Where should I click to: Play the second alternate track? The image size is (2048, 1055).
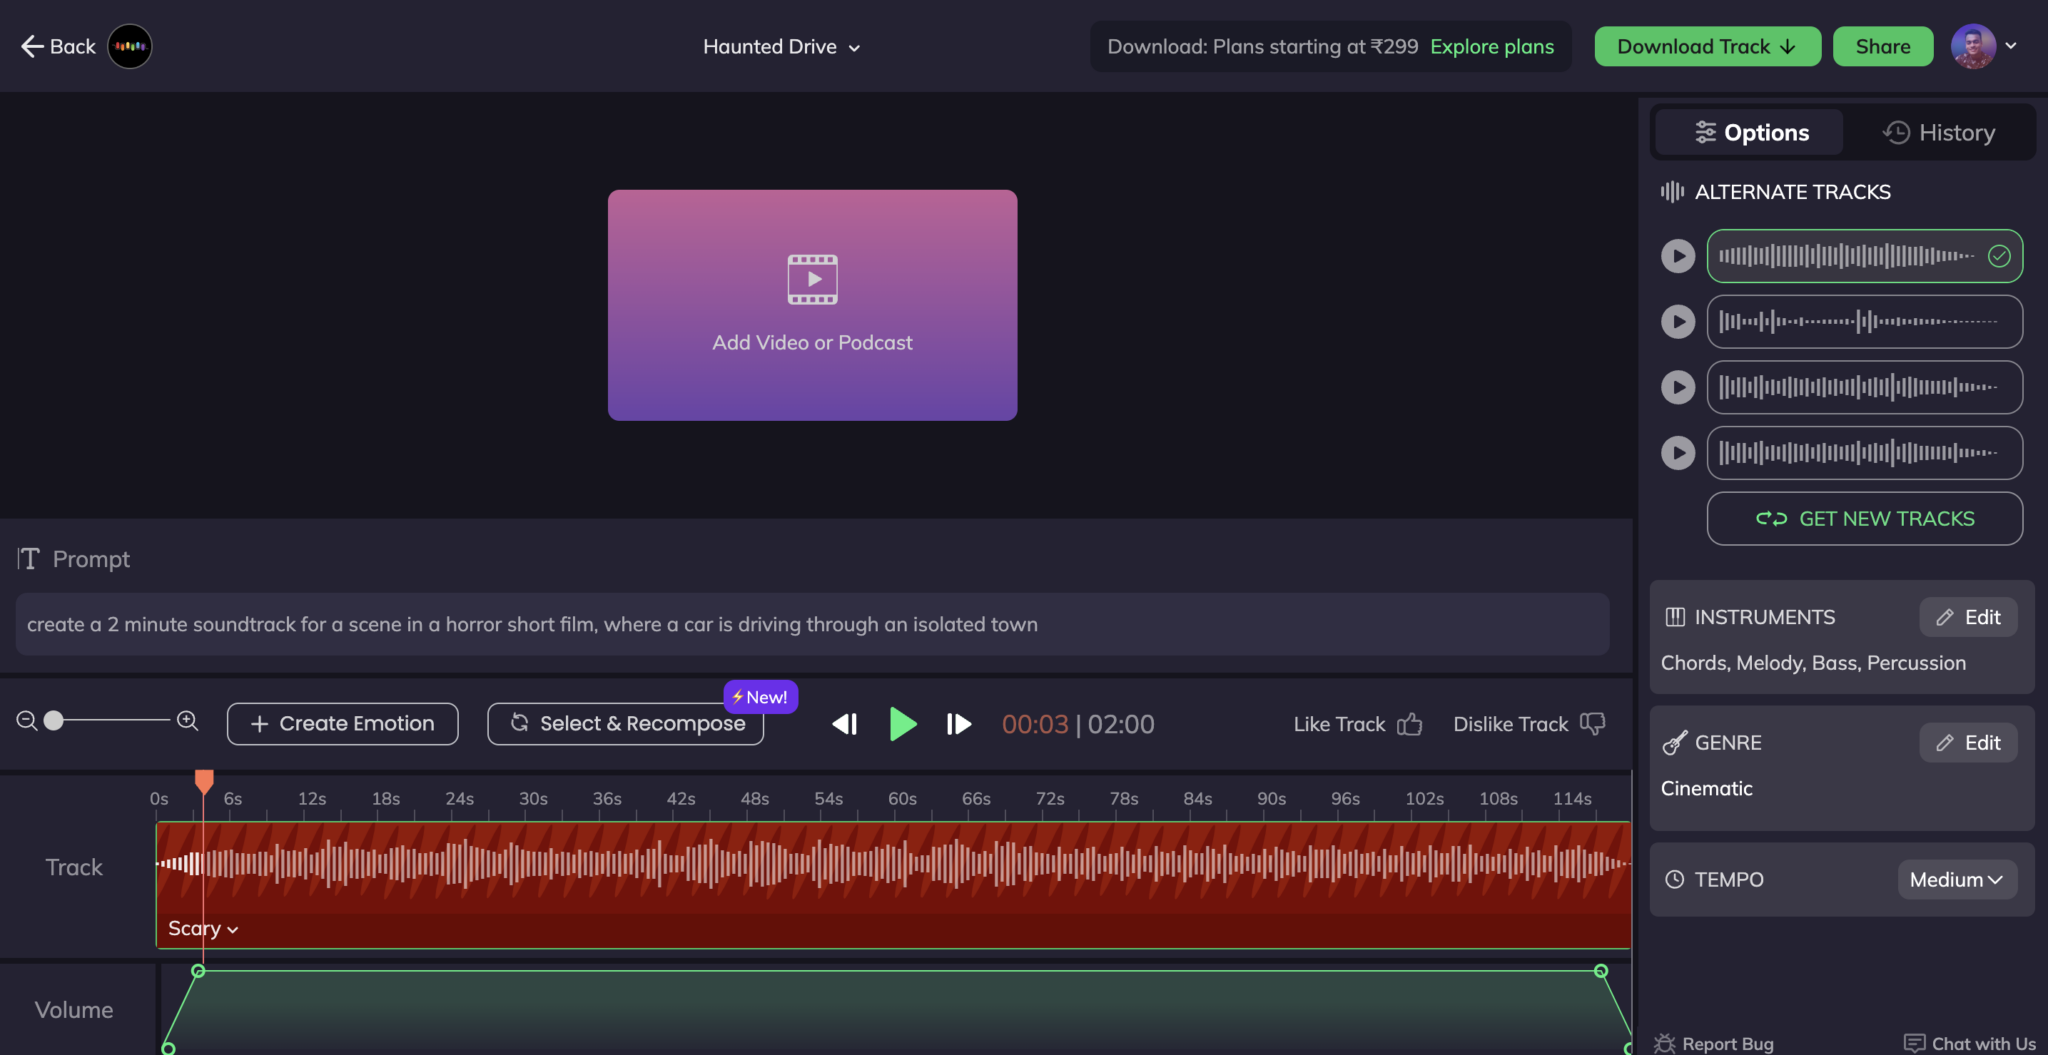[1678, 321]
